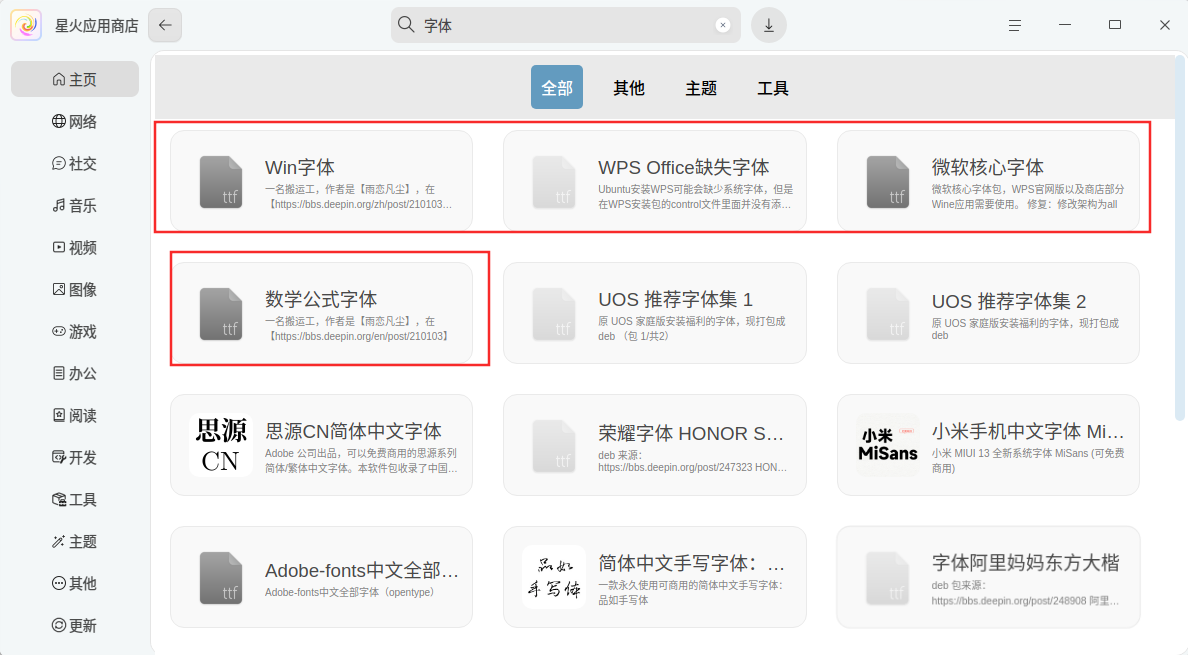
Task: Go to the 开发 category
Action: tap(75, 457)
